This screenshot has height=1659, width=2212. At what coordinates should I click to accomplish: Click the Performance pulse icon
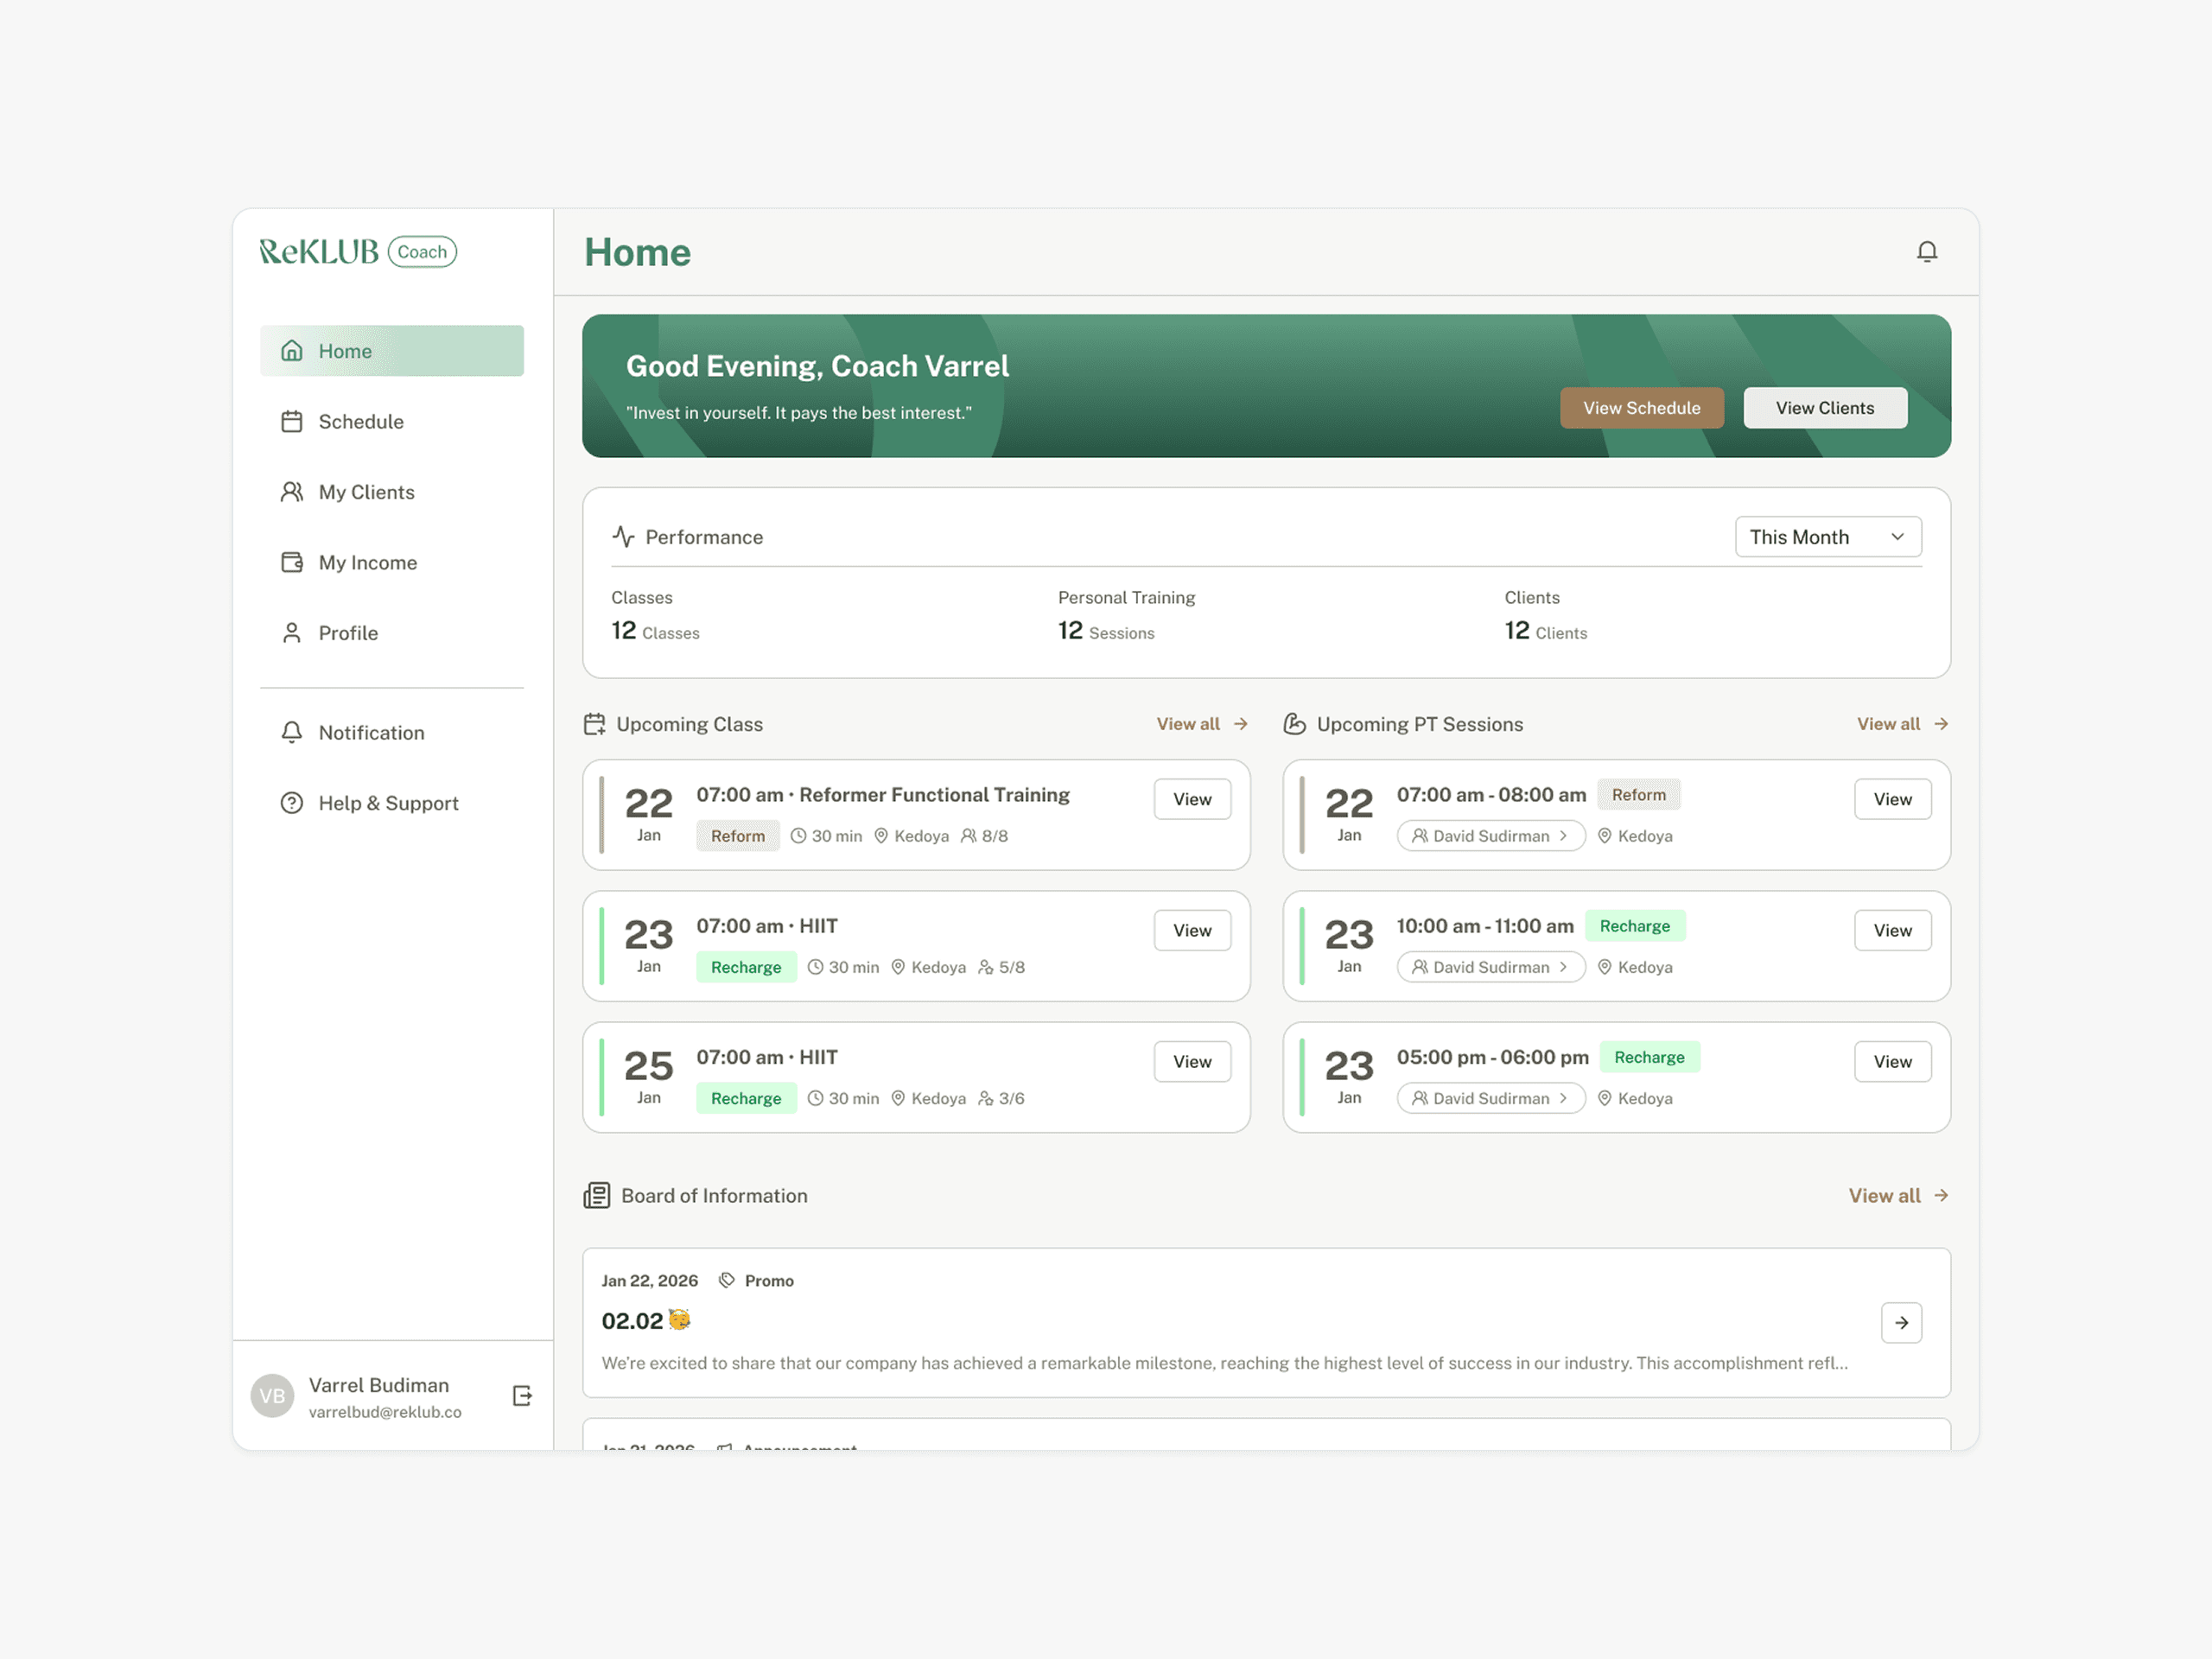[x=623, y=537]
